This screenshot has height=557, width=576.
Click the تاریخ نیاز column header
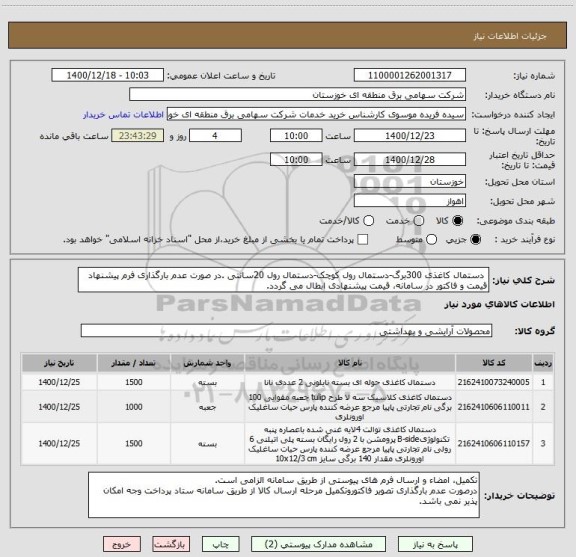click(59, 363)
